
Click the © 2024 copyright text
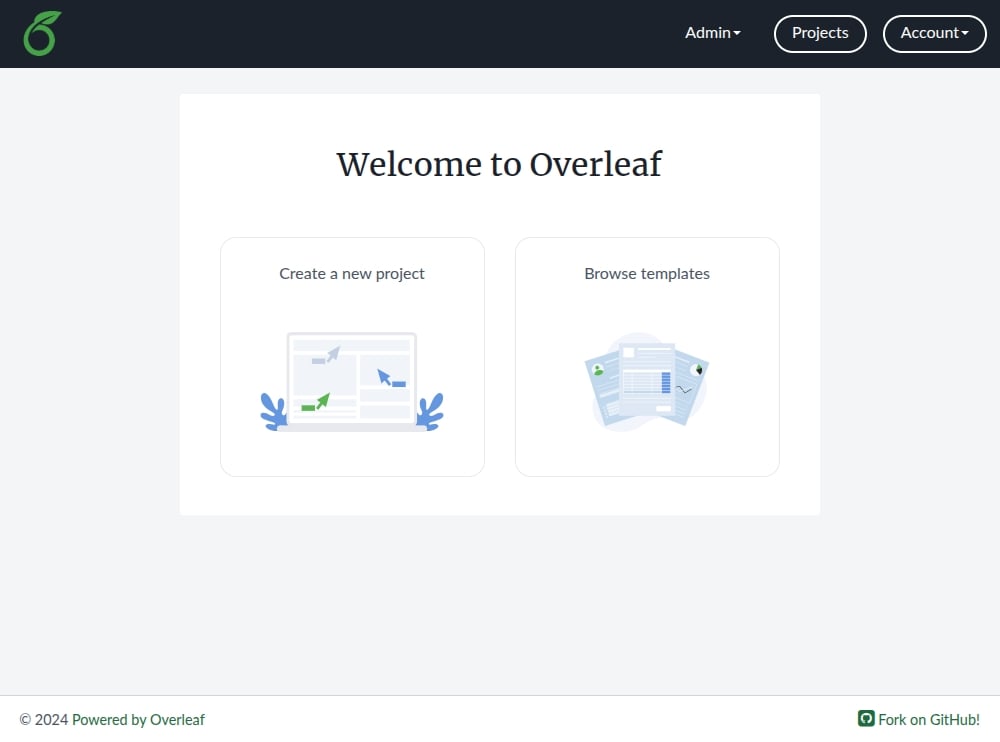44,720
